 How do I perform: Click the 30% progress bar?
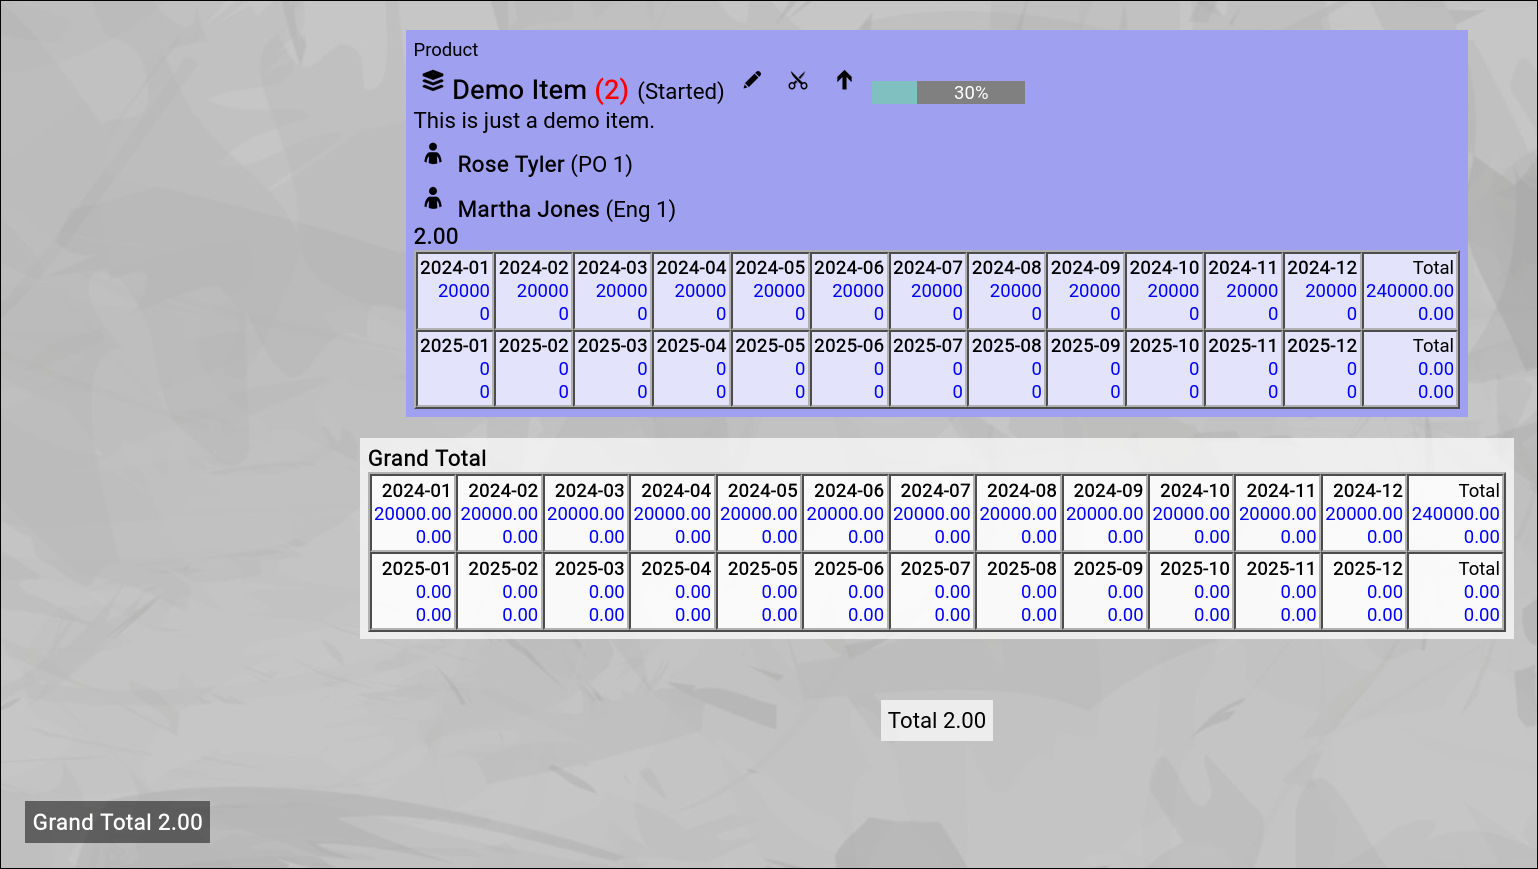(947, 93)
